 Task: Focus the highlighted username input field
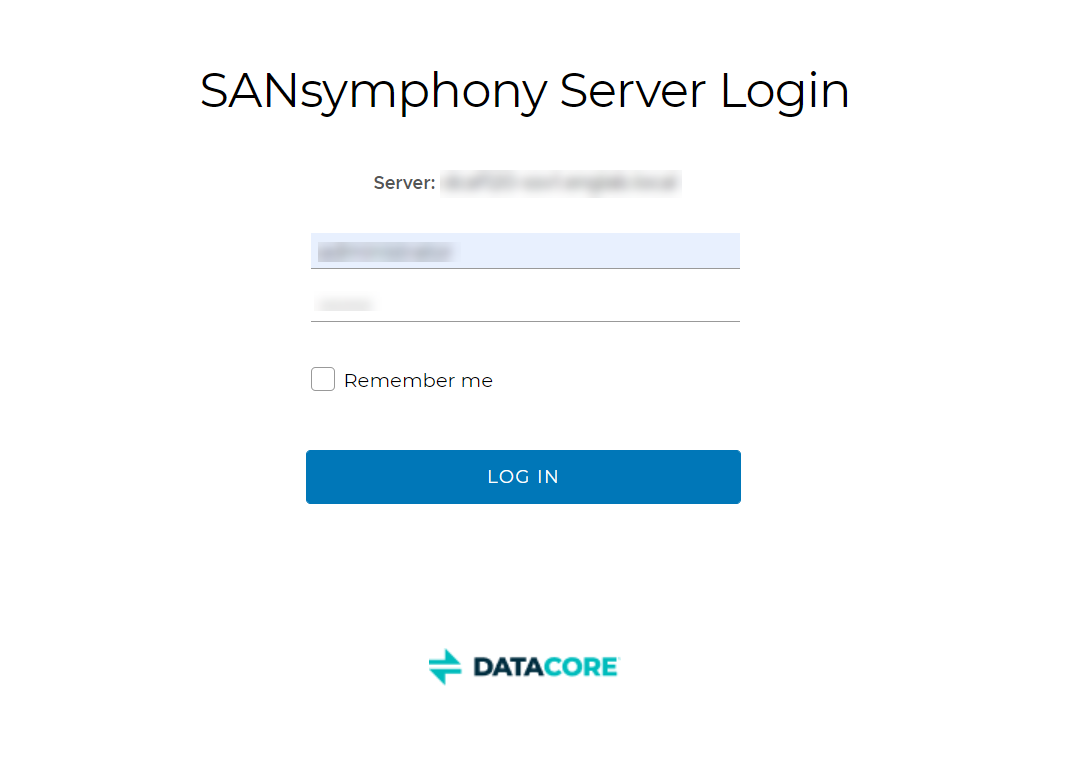tap(525, 251)
